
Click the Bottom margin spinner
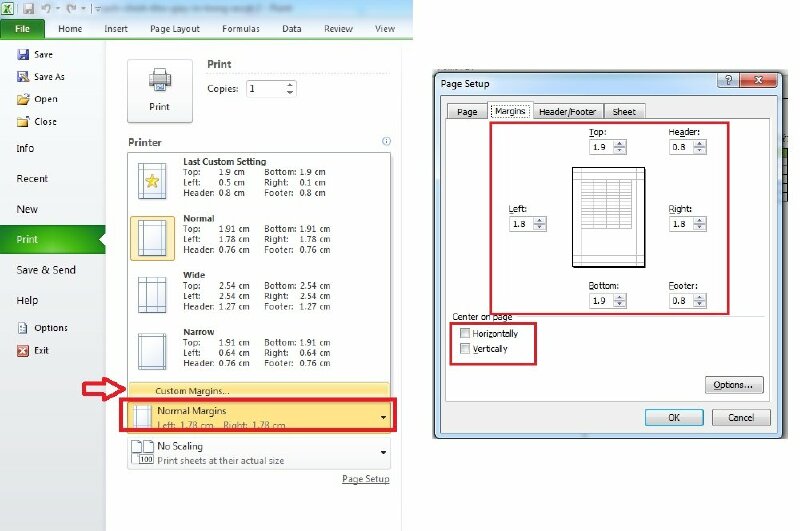coord(620,301)
